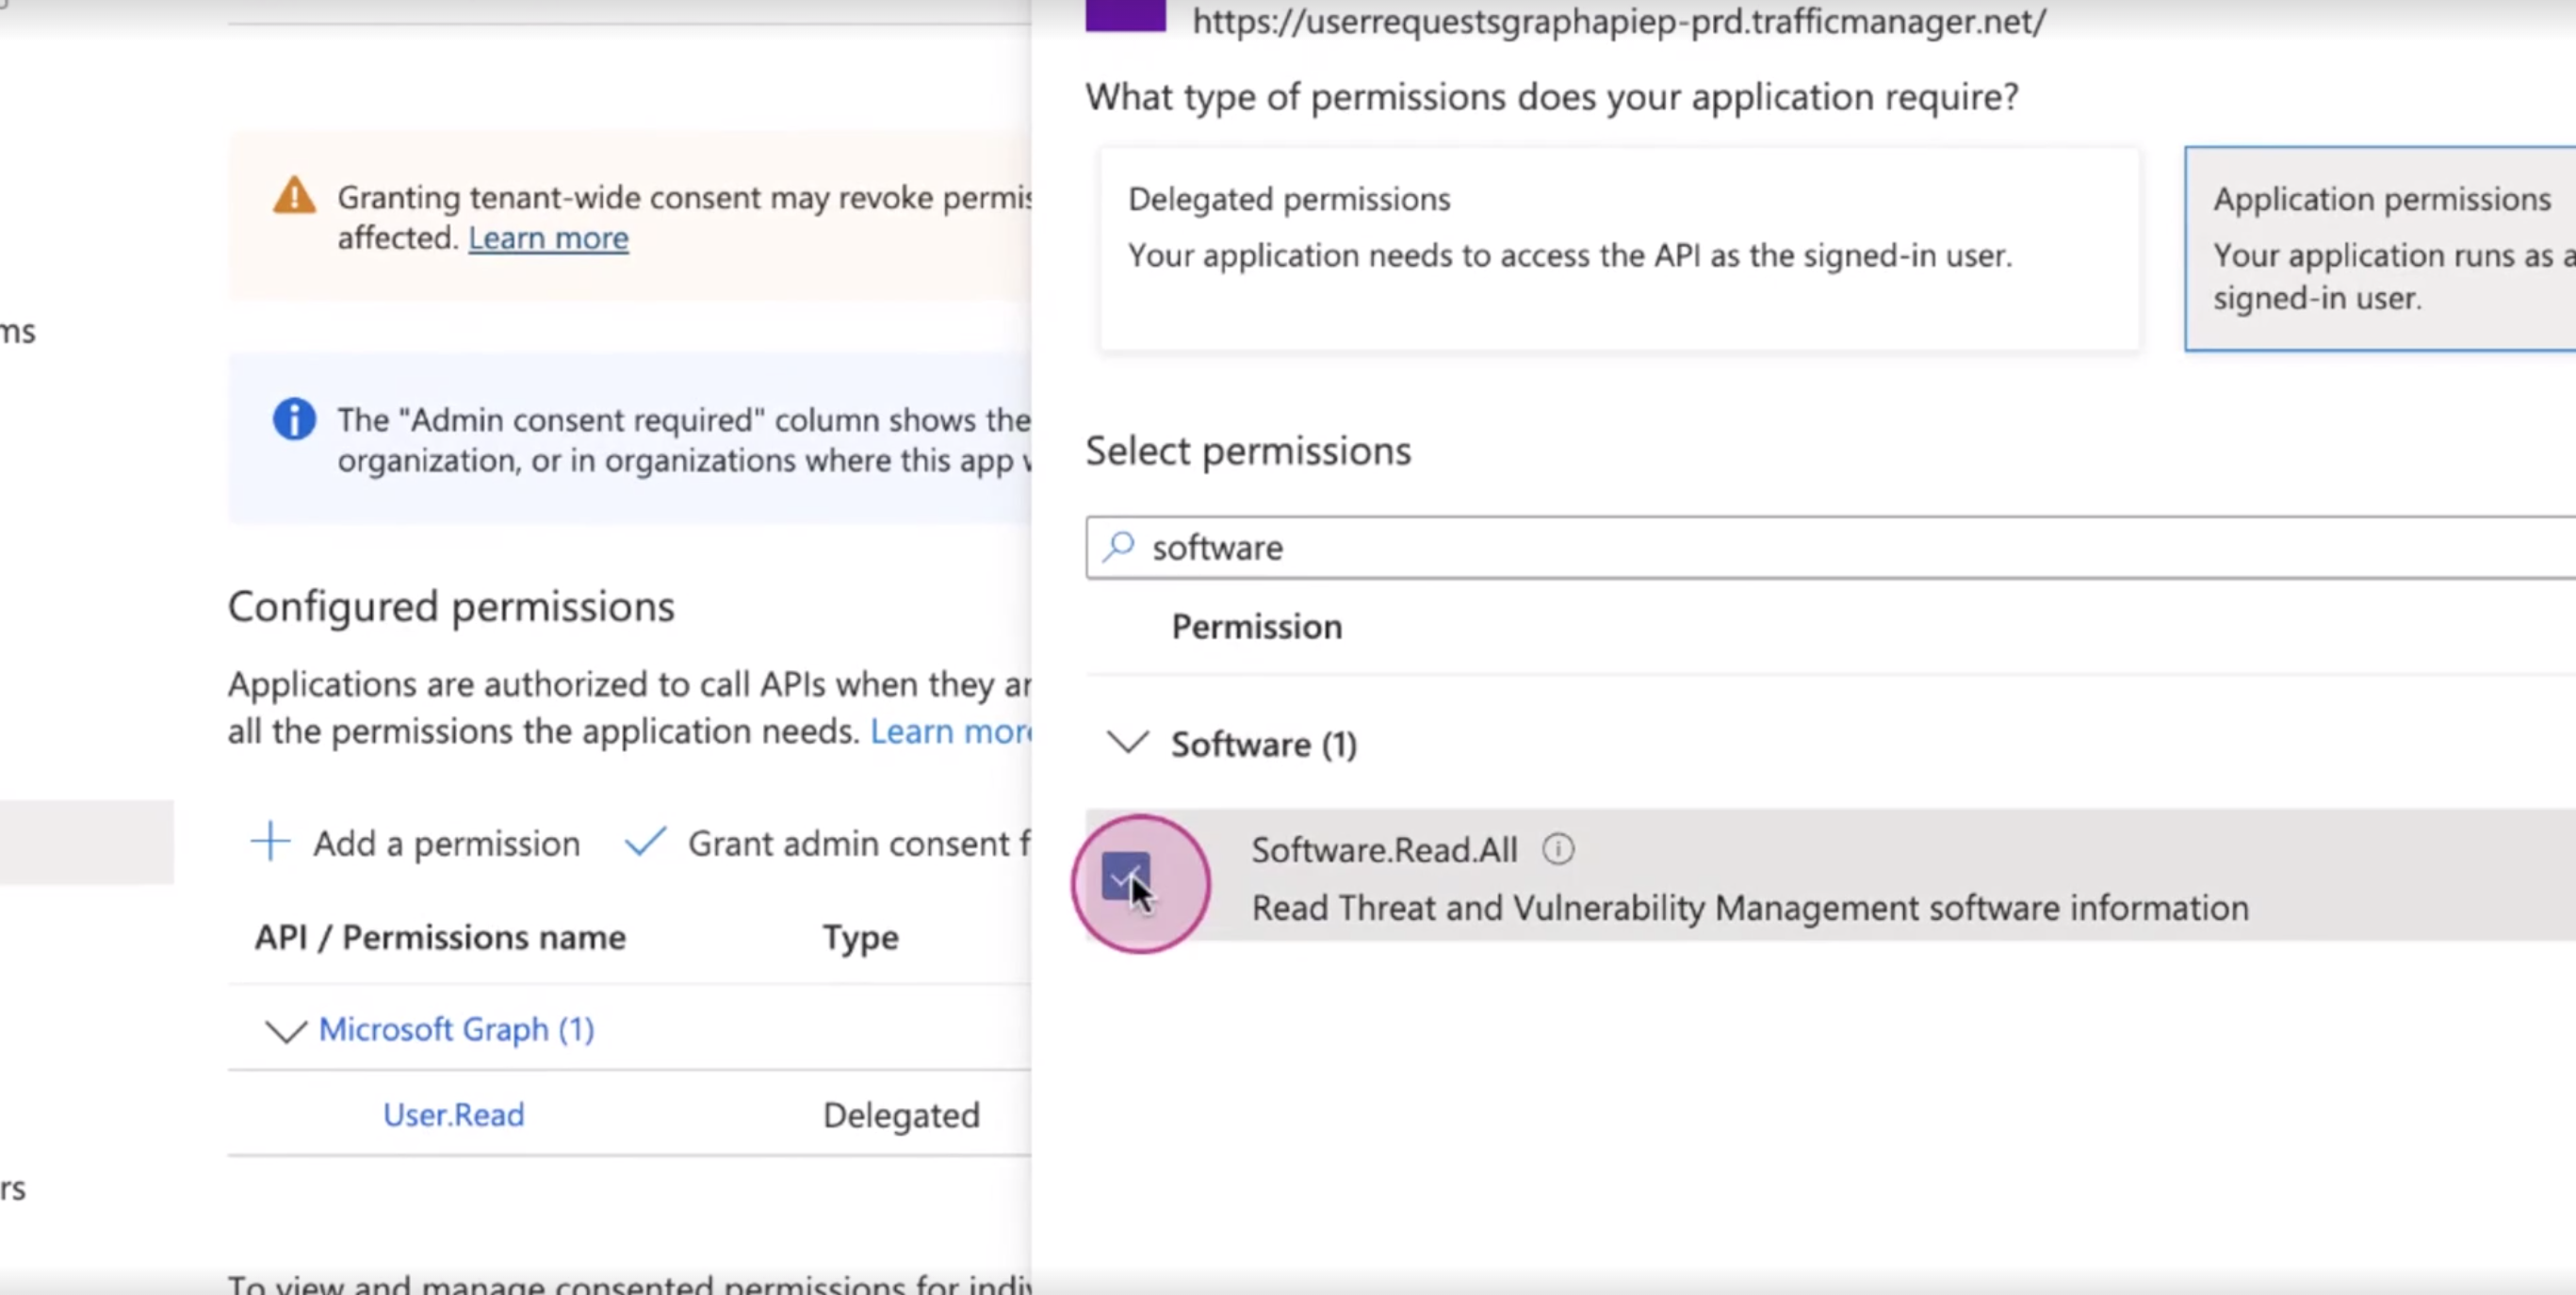The image size is (2576, 1295).
Task: Click the orange warning triangle icon
Action: pos(294,196)
